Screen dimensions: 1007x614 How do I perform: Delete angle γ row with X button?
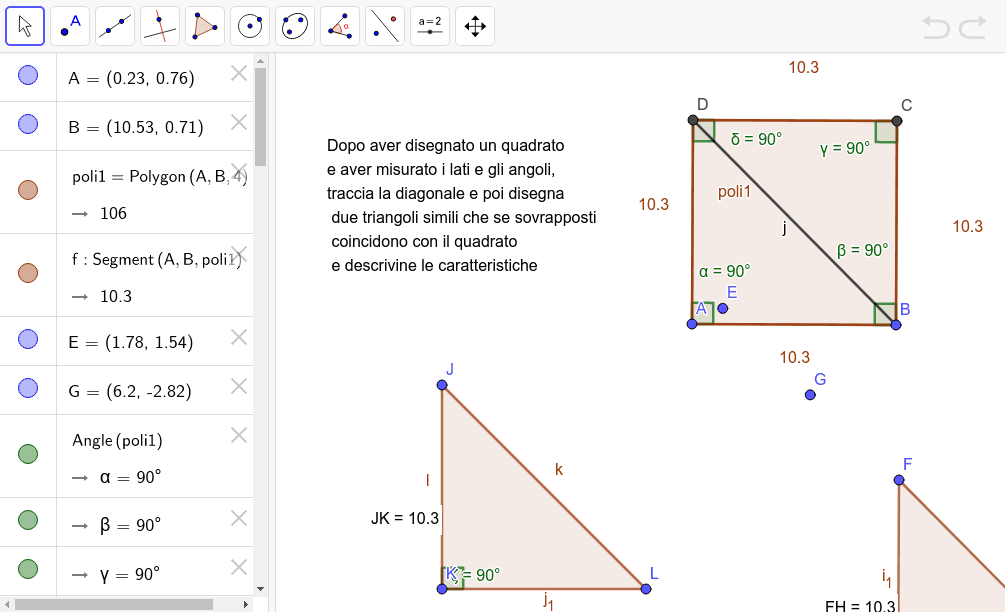(239, 567)
